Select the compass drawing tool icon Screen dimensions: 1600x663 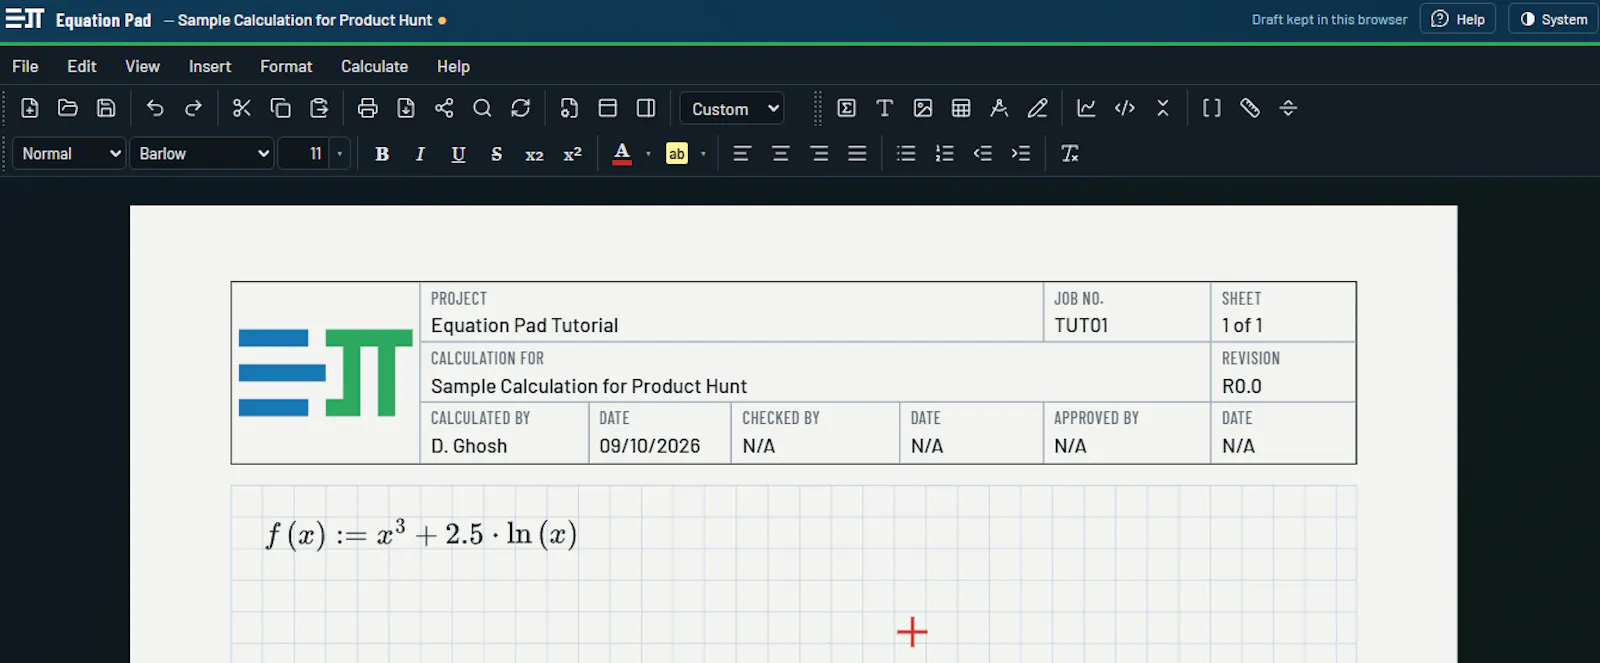[x=999, y=108]
